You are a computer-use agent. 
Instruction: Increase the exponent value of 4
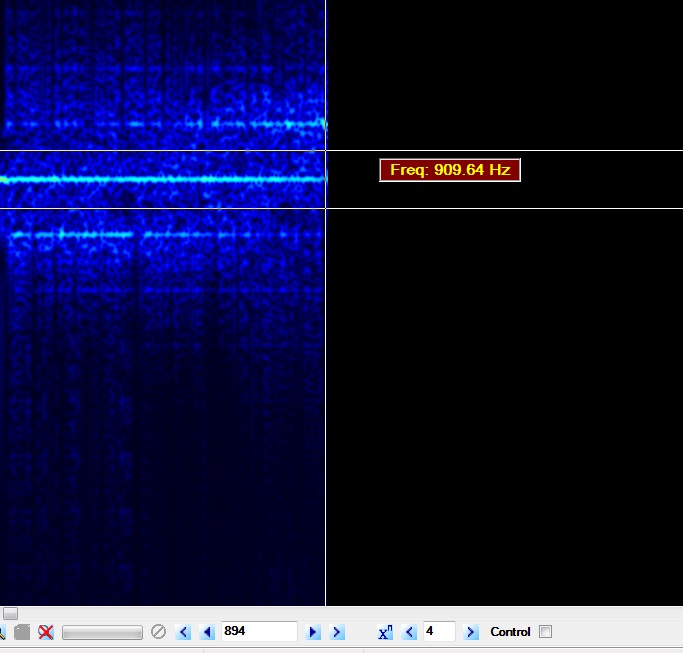[x=470, y=632]
